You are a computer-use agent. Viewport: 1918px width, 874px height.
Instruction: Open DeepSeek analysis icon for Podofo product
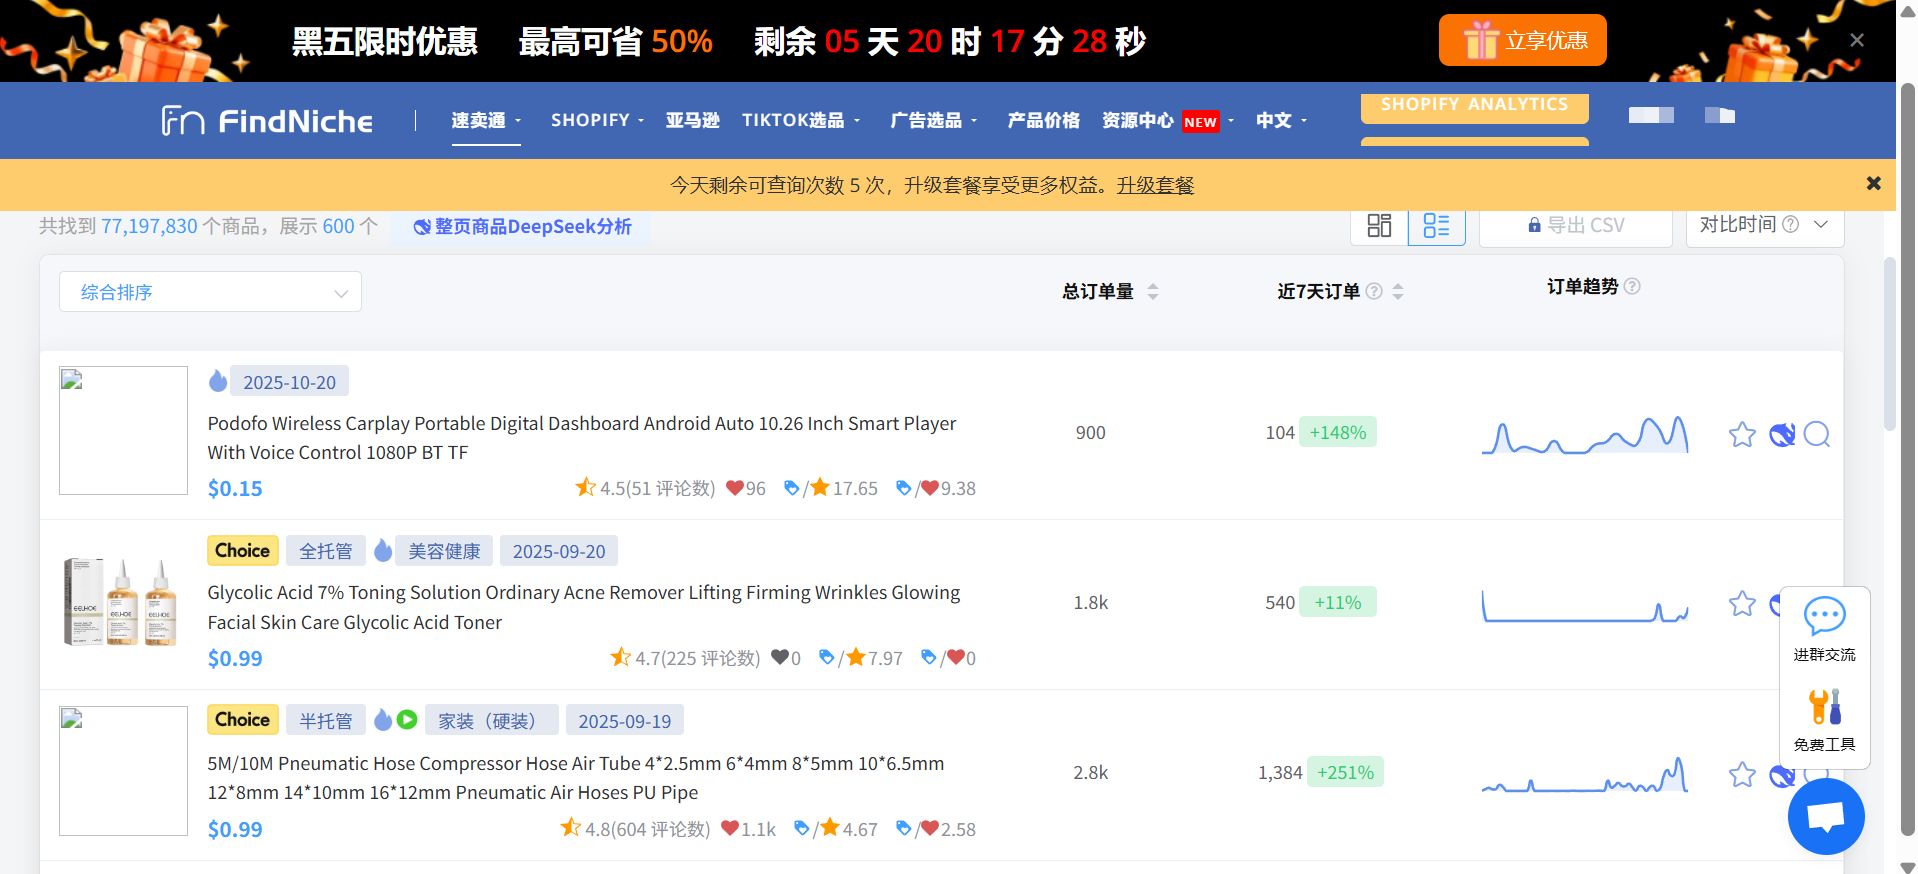[1782, 434]
